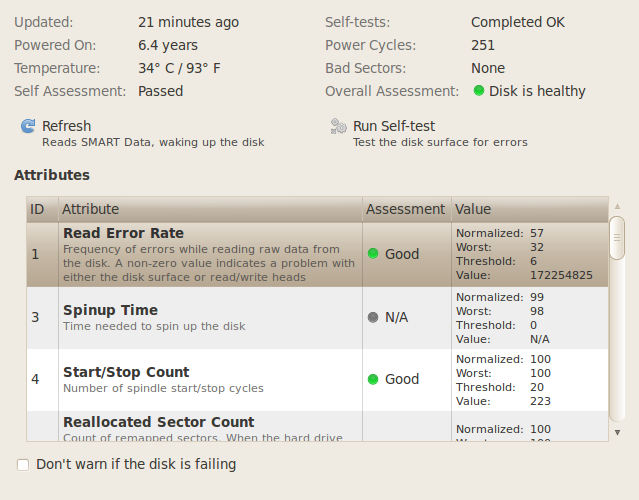Click the Start/Stop raw value 223
Image resolution: width=639 pixels, height=500 pixels.
click(540, 401)
